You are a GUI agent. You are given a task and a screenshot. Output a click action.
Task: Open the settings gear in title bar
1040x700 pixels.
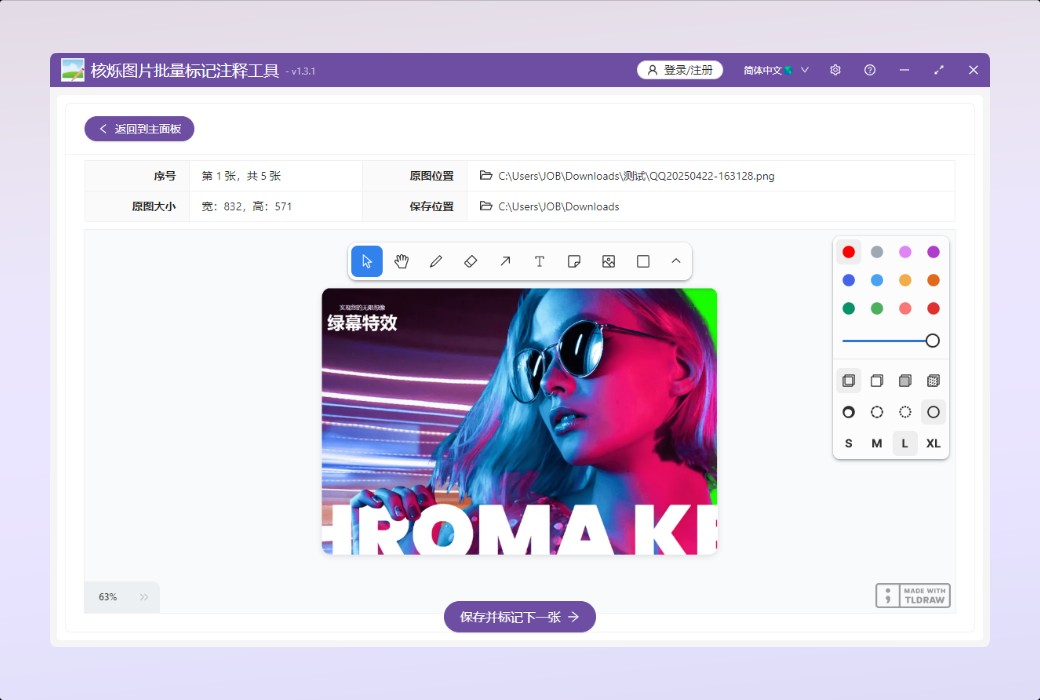(x=835, y=70)
